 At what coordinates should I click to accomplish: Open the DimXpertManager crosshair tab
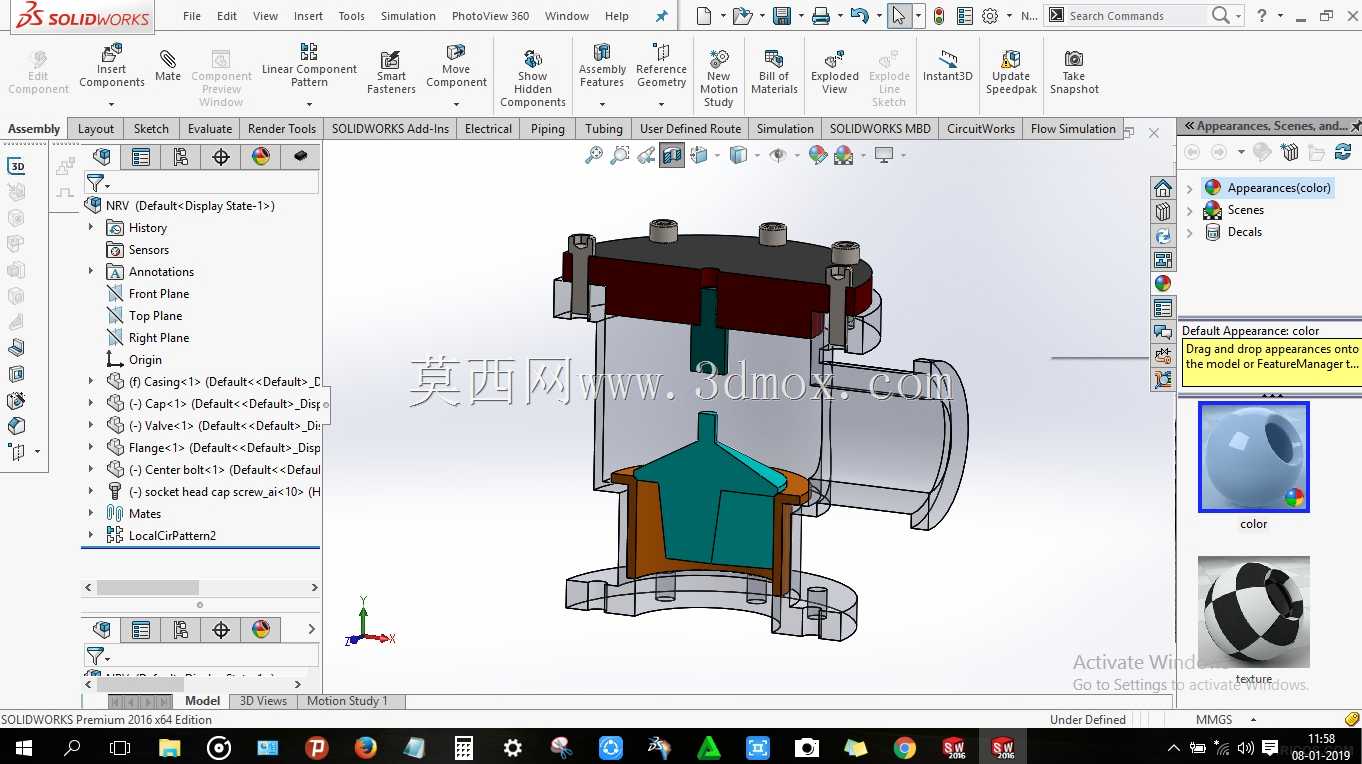[221, 157]
